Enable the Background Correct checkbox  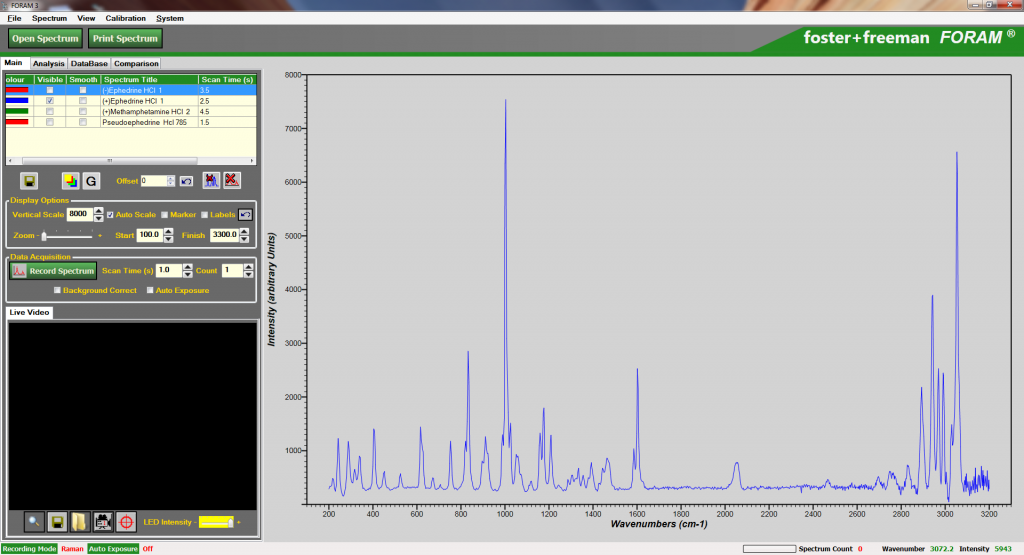57,290
